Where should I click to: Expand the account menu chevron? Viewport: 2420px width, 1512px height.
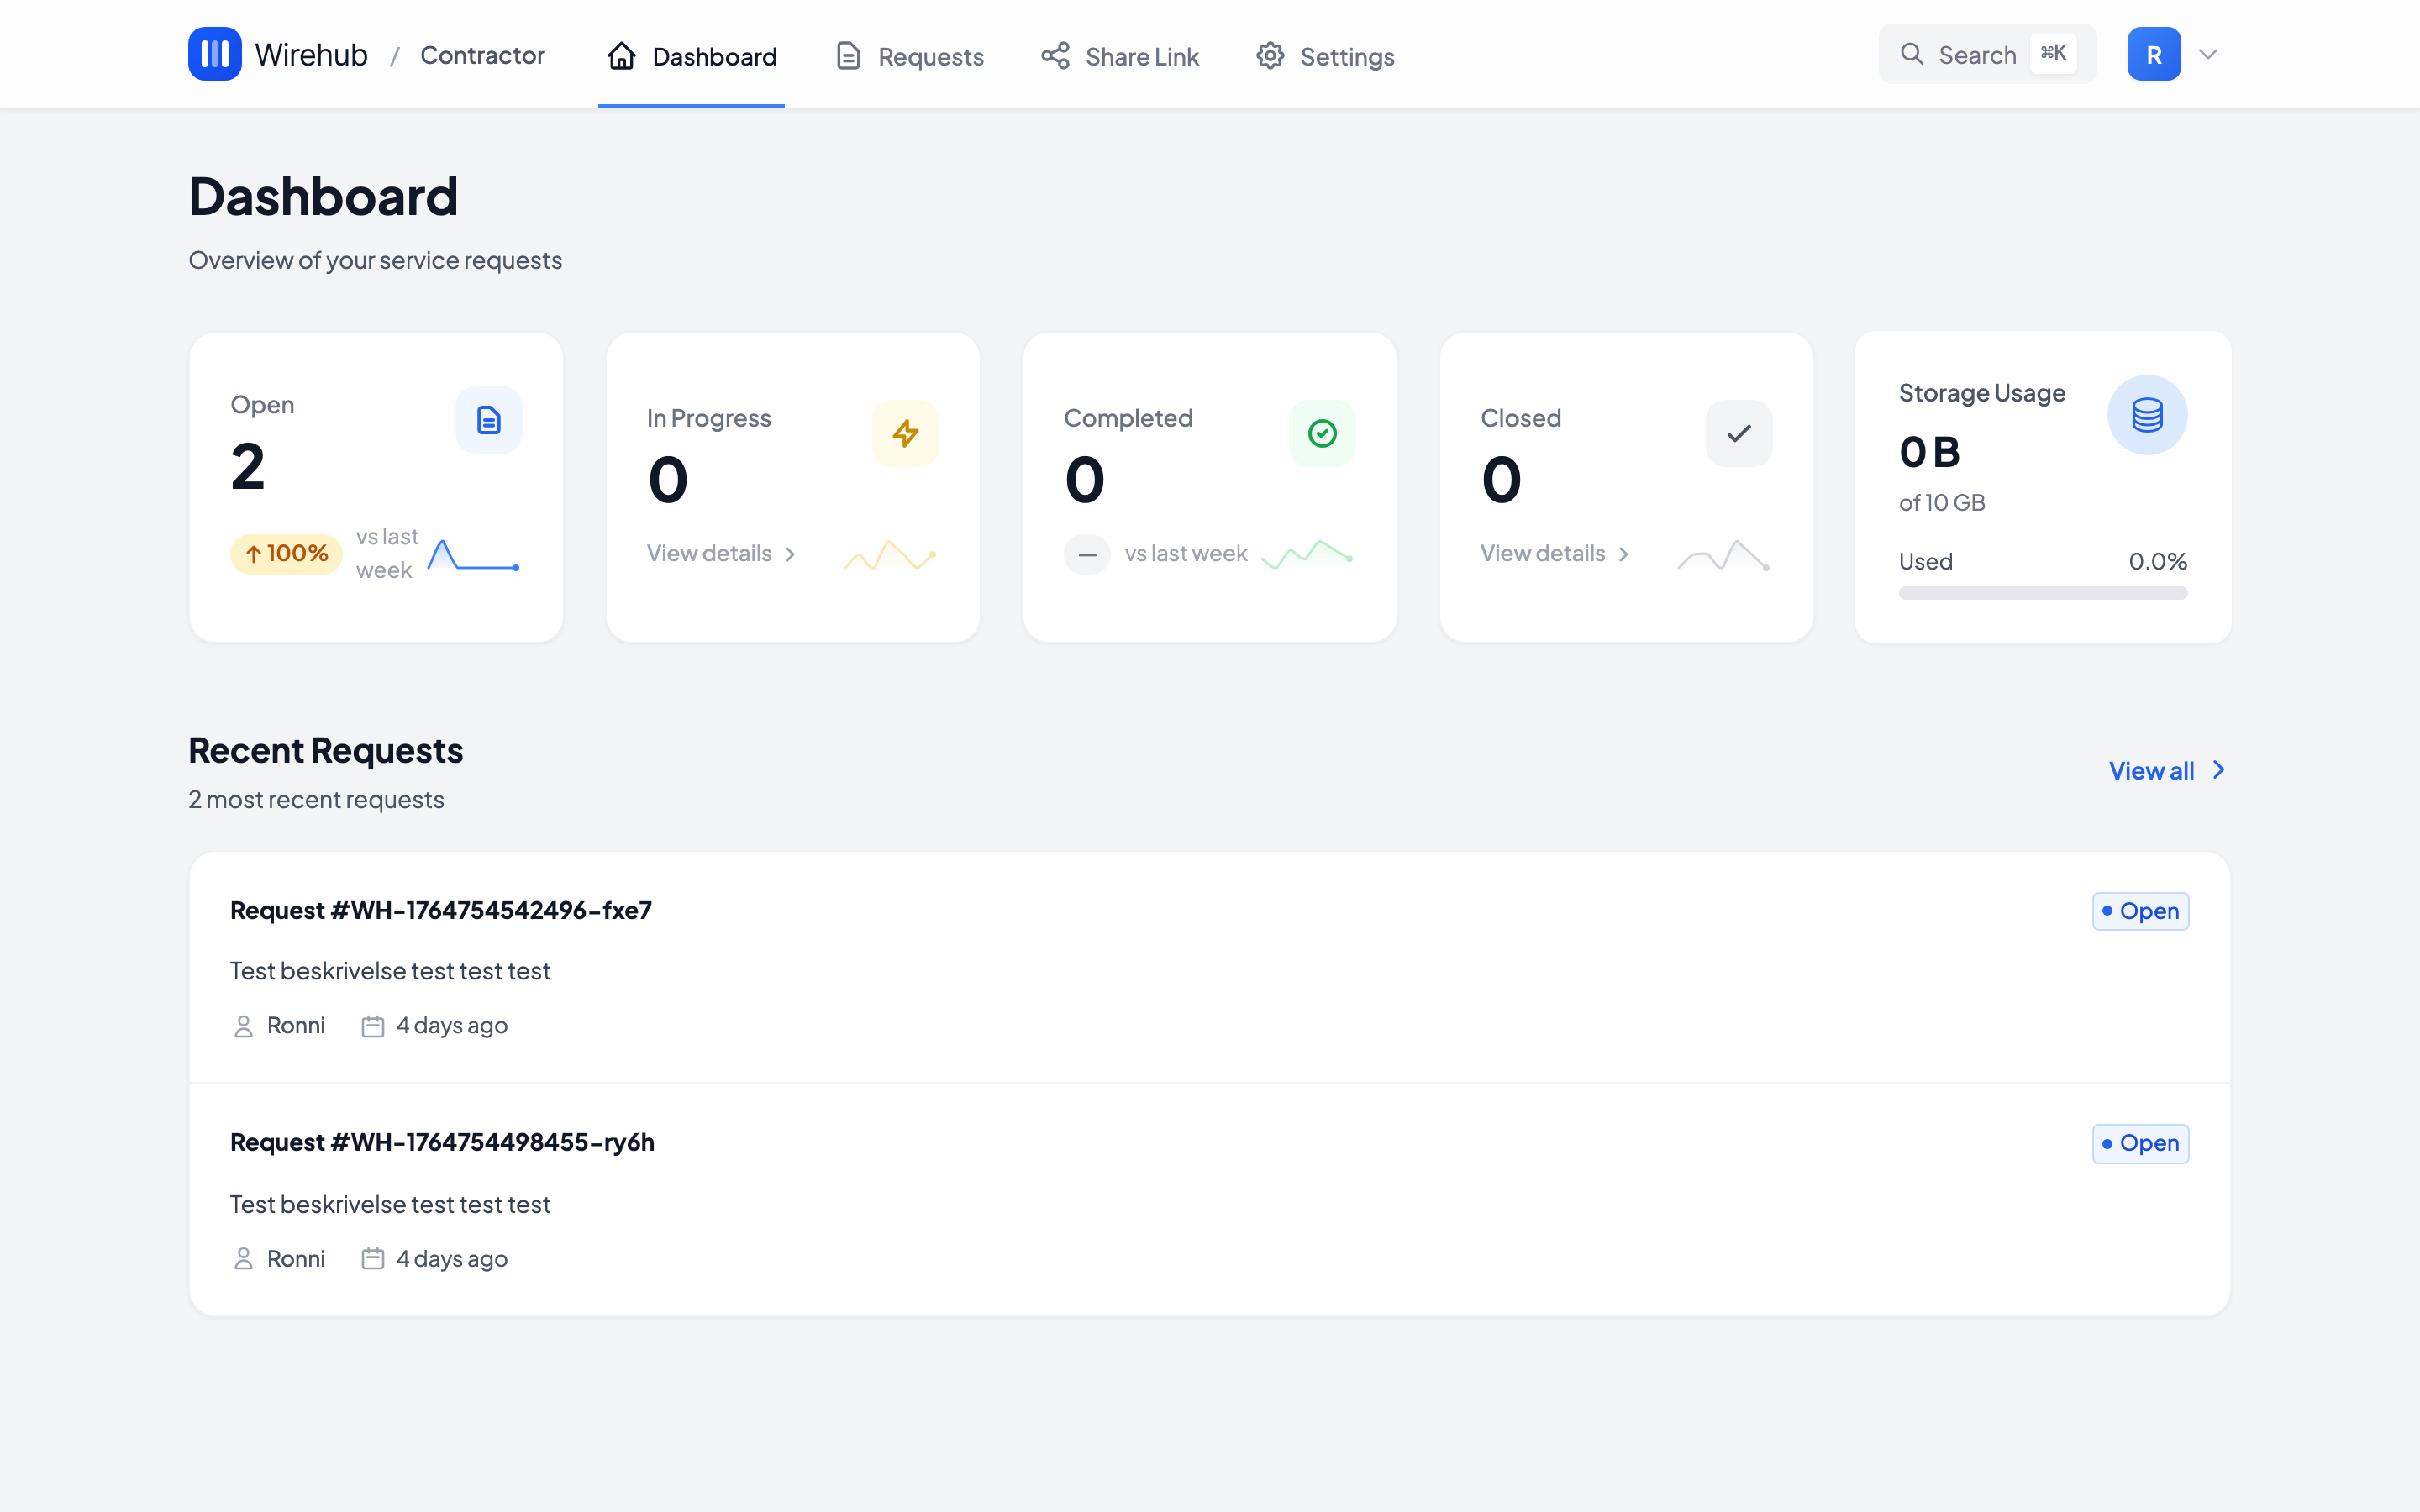click(x=2208, y=54)
